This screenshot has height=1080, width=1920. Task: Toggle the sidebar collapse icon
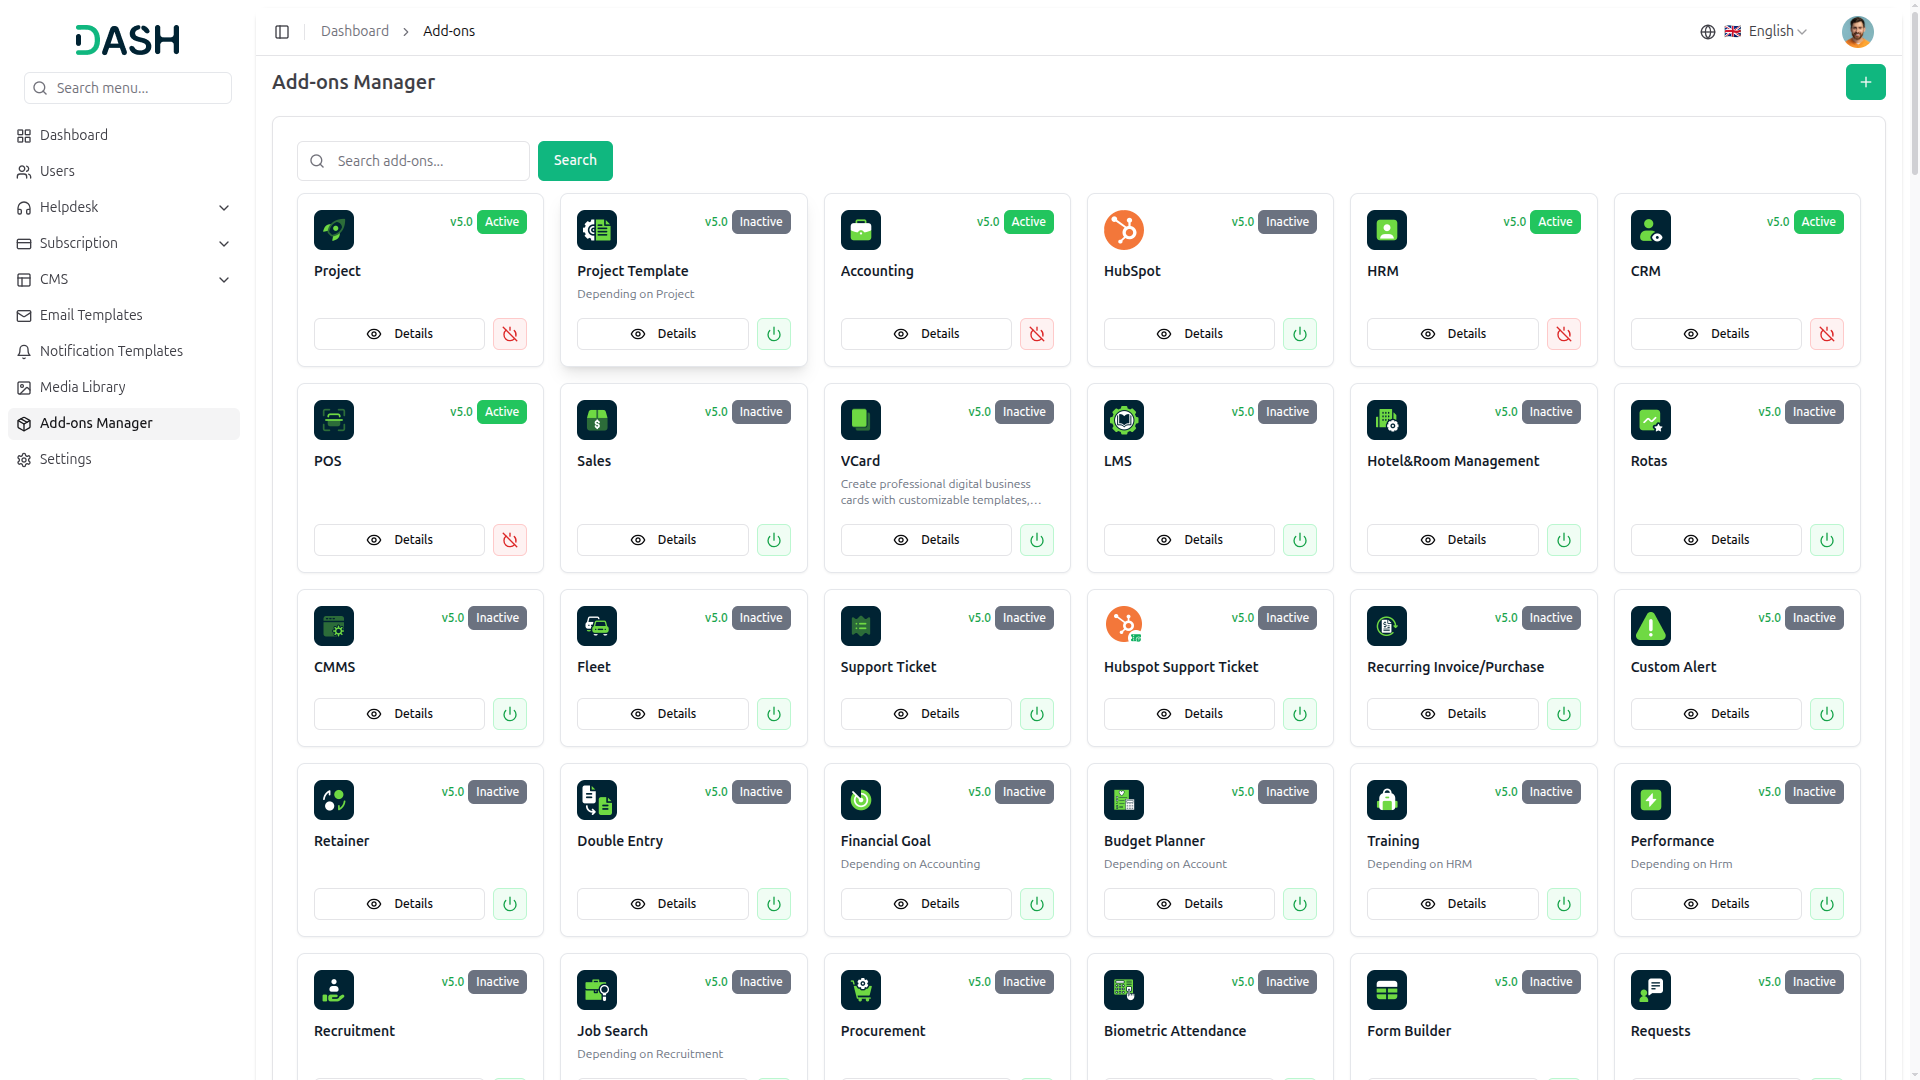282,32
